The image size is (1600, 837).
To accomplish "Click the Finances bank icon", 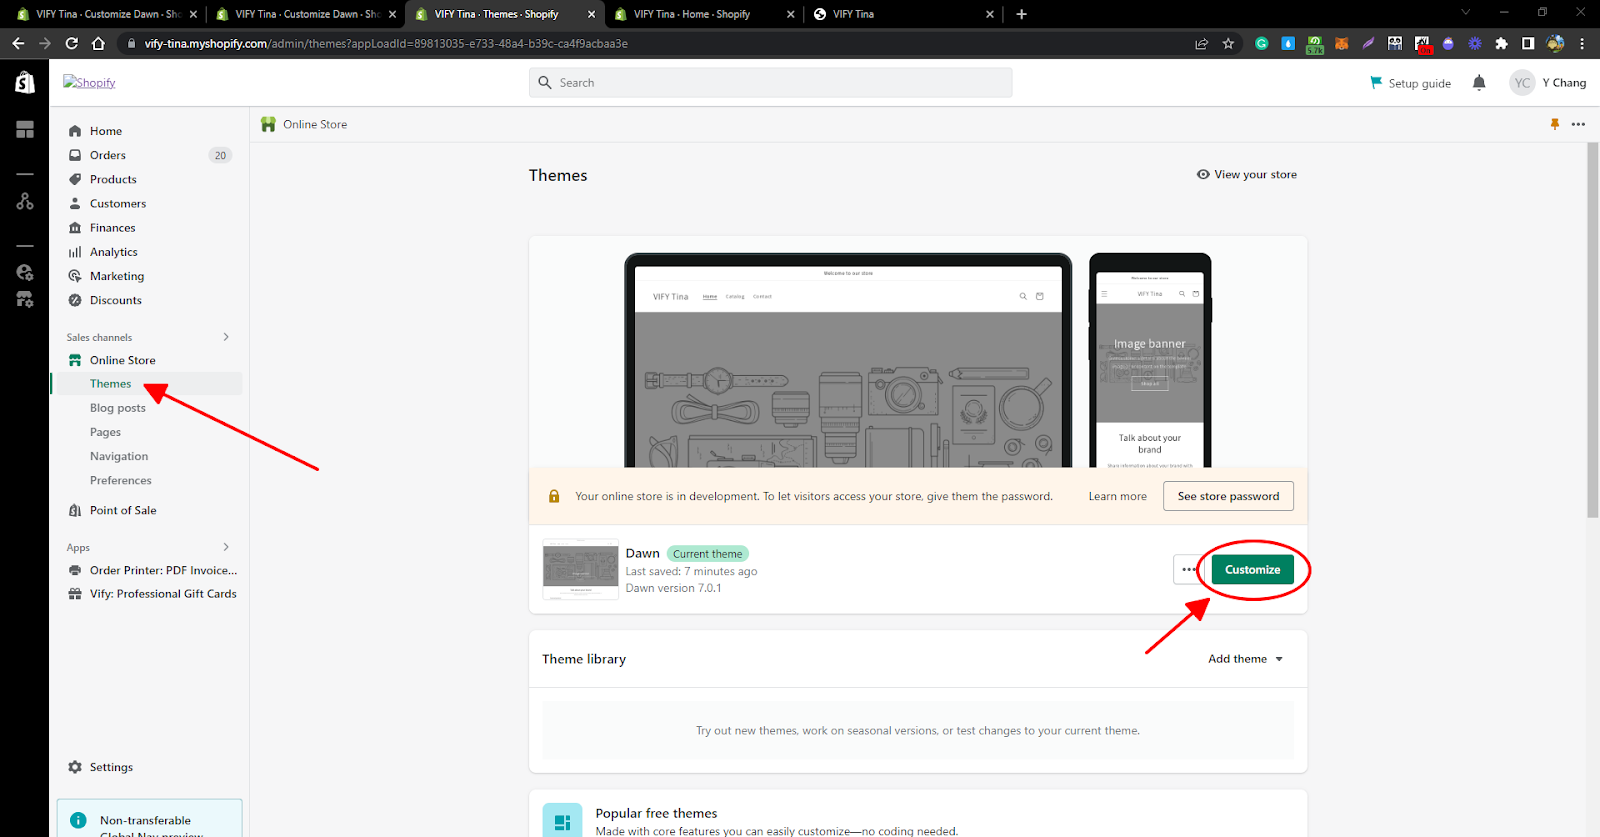I will 75,228.
